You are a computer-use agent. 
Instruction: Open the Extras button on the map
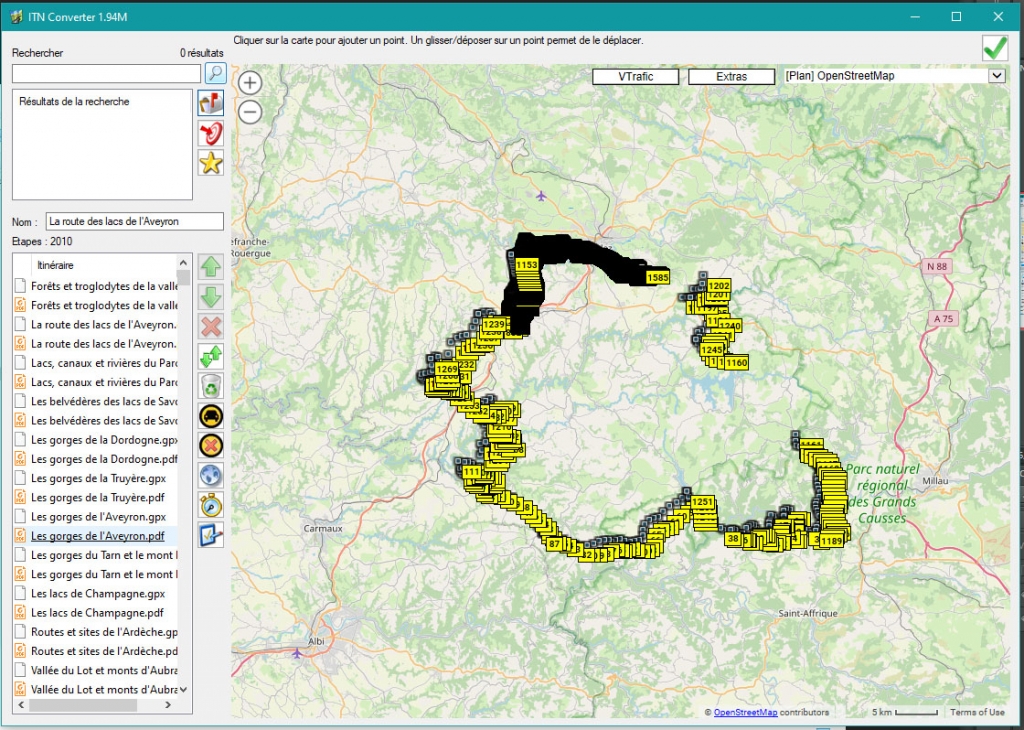pos(731,76)
